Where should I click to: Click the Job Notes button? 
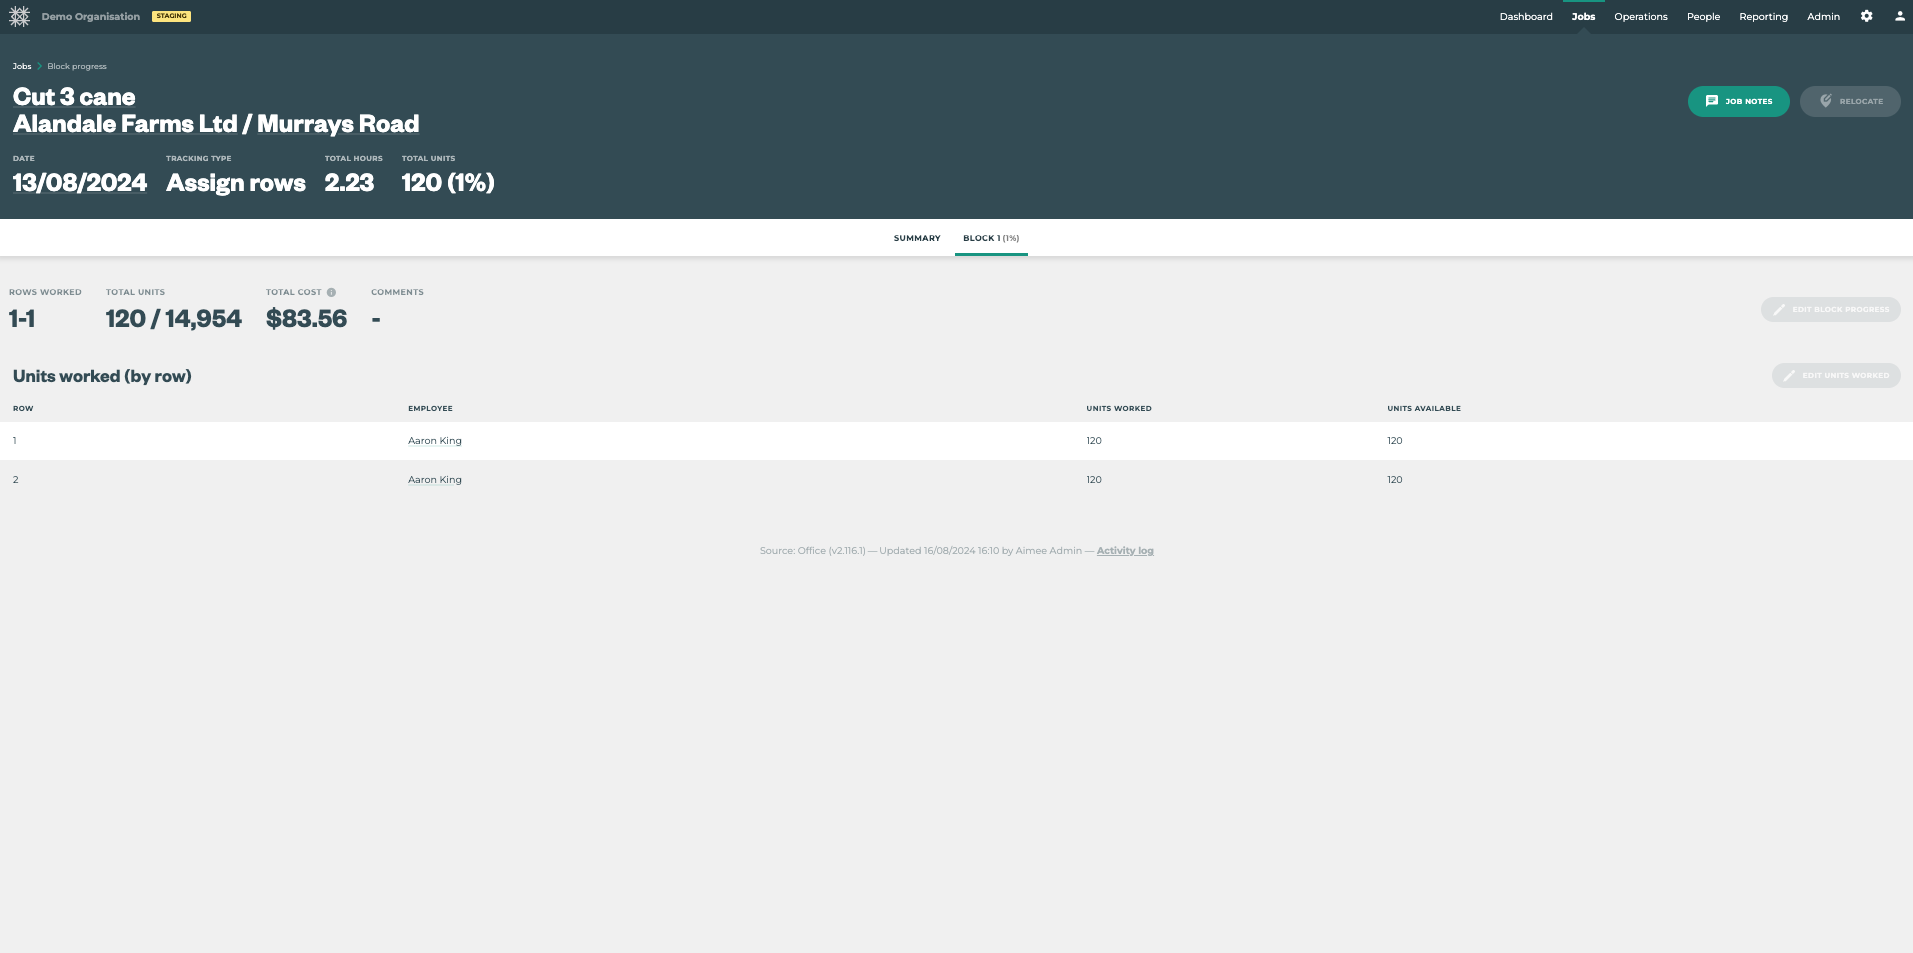click(x=1738, y=101)
